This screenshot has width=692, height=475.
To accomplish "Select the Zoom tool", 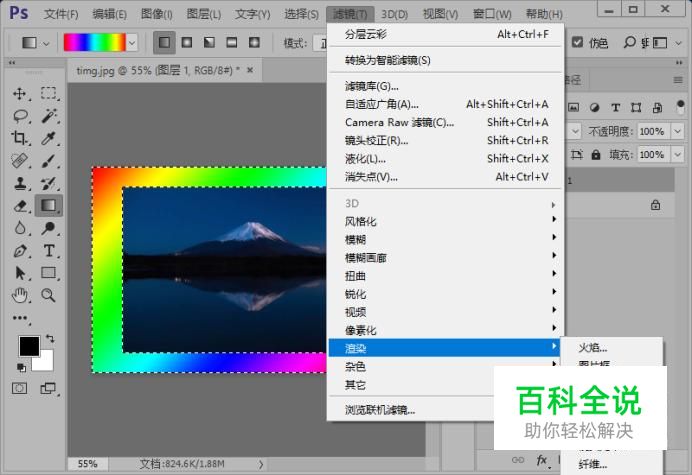I will pyautogui.click(x=49, y=295).
